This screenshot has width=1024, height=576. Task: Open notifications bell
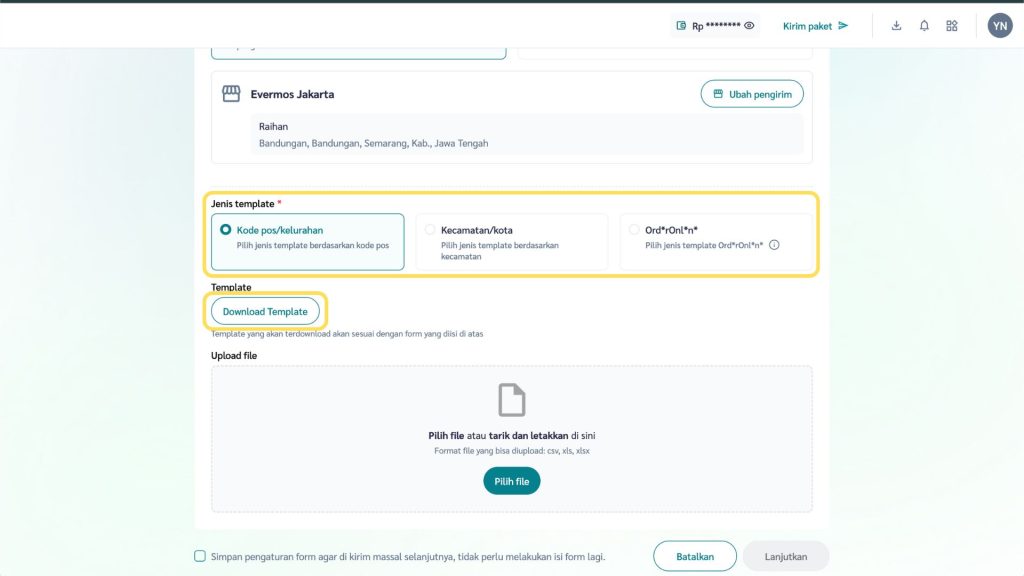pyautogui.click(x=924, y=26)
